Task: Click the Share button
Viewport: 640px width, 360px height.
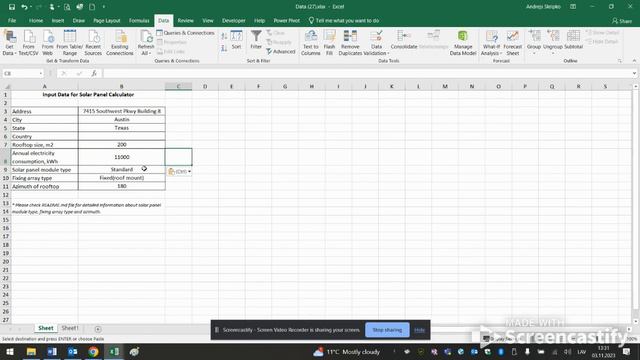Action: click(622, 21)
